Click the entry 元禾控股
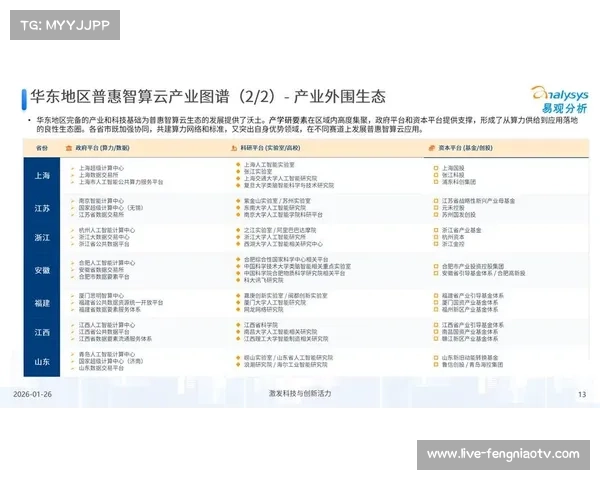600x480 pixels. pyautogui.click(x=453, y=208)
